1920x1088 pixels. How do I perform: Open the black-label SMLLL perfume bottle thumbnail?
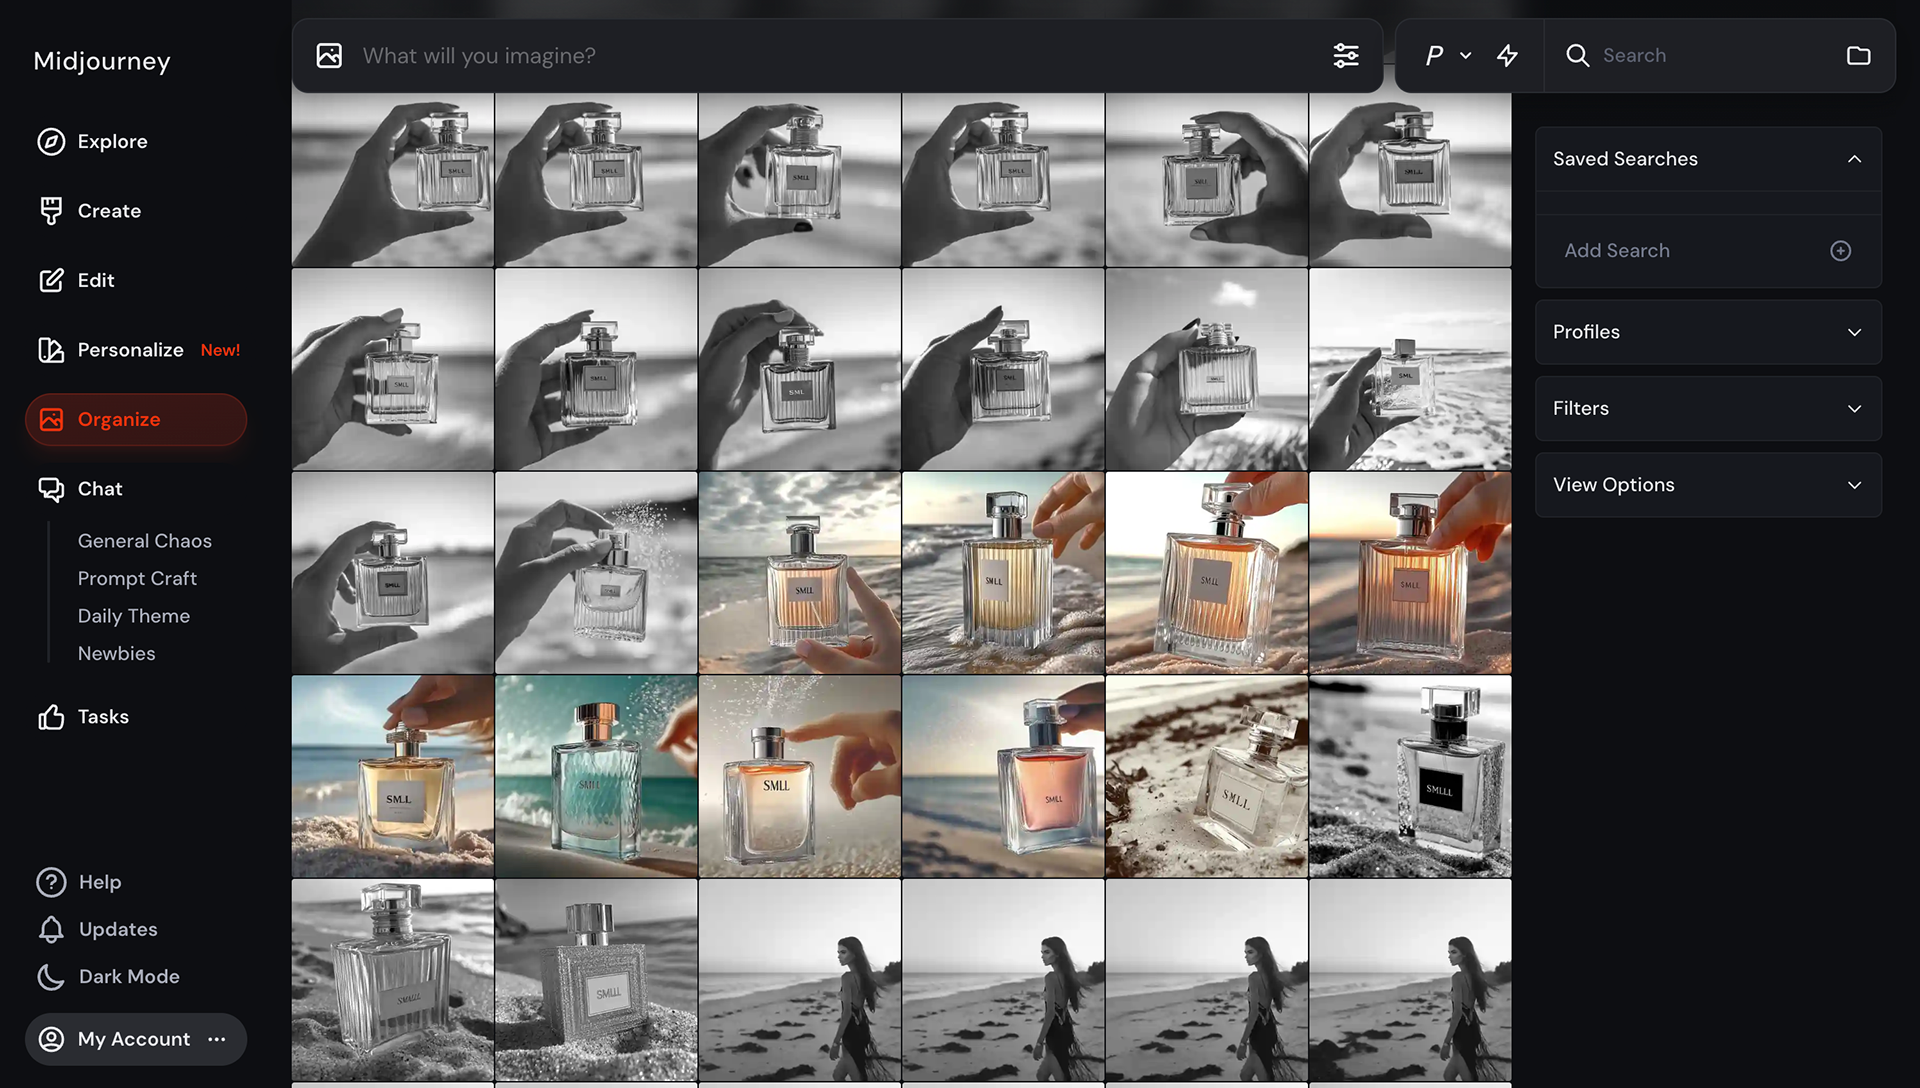pos(1410,777)
